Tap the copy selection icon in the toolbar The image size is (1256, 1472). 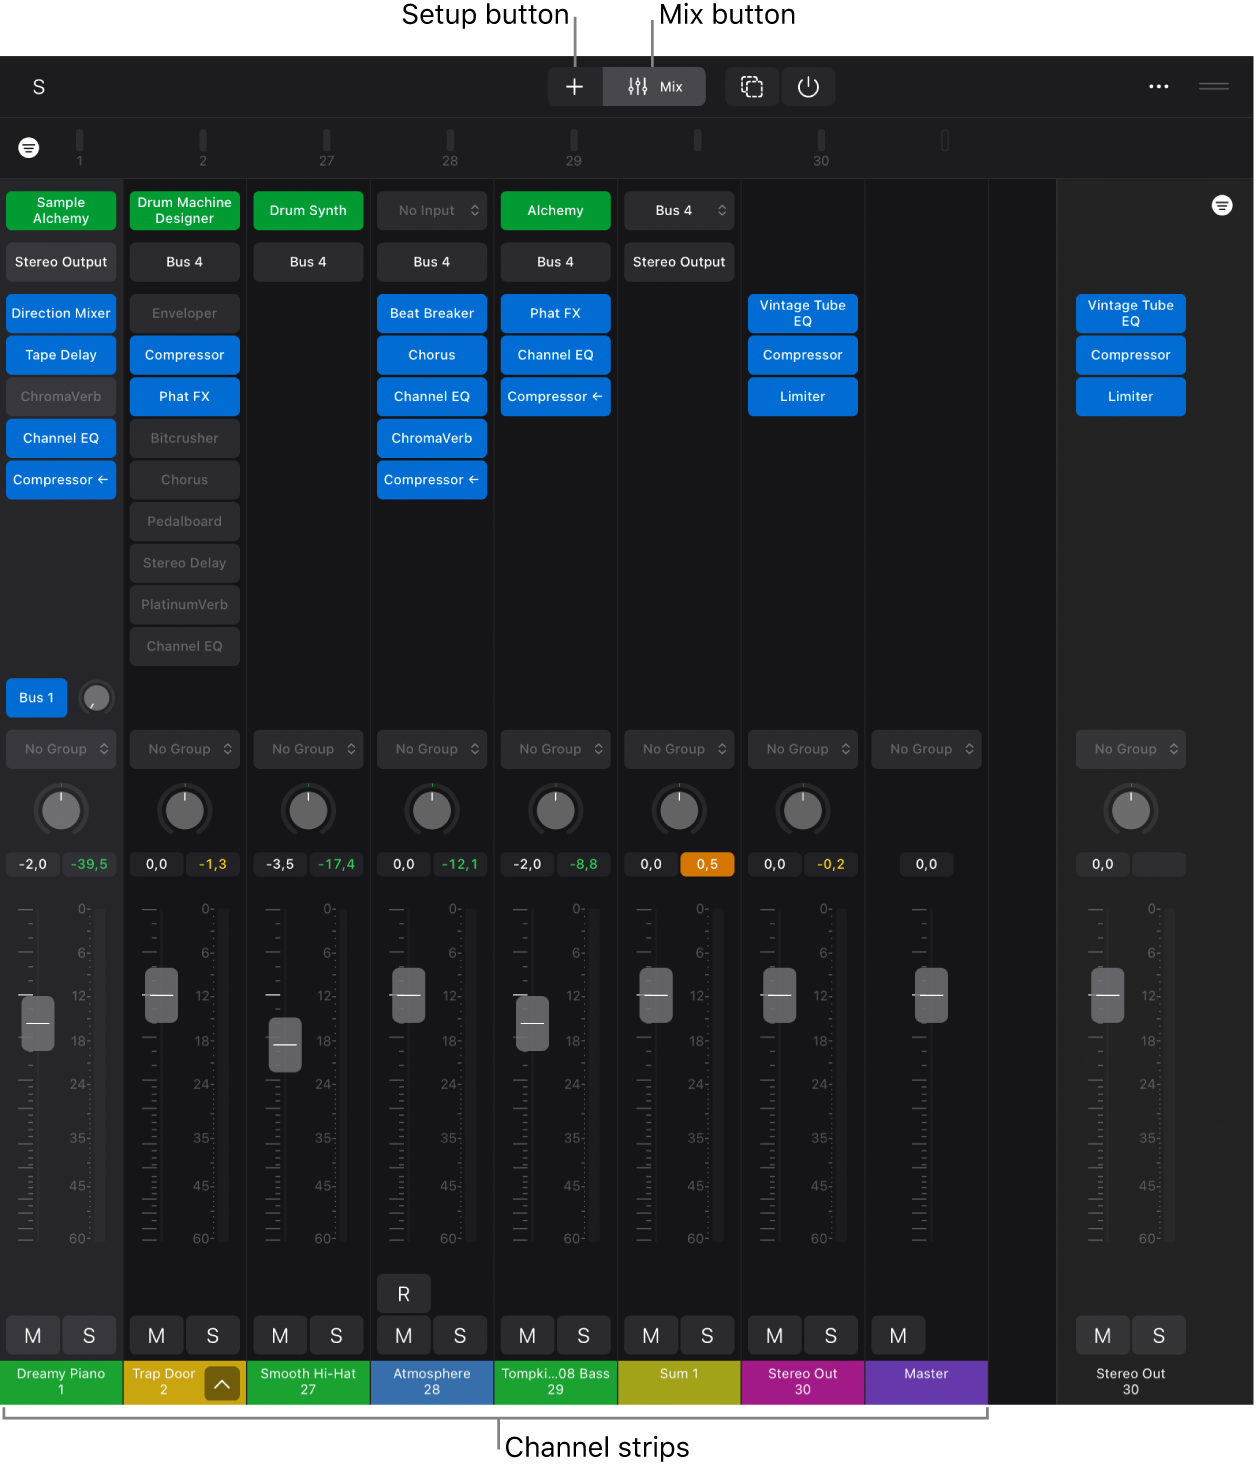pos(751,86)
